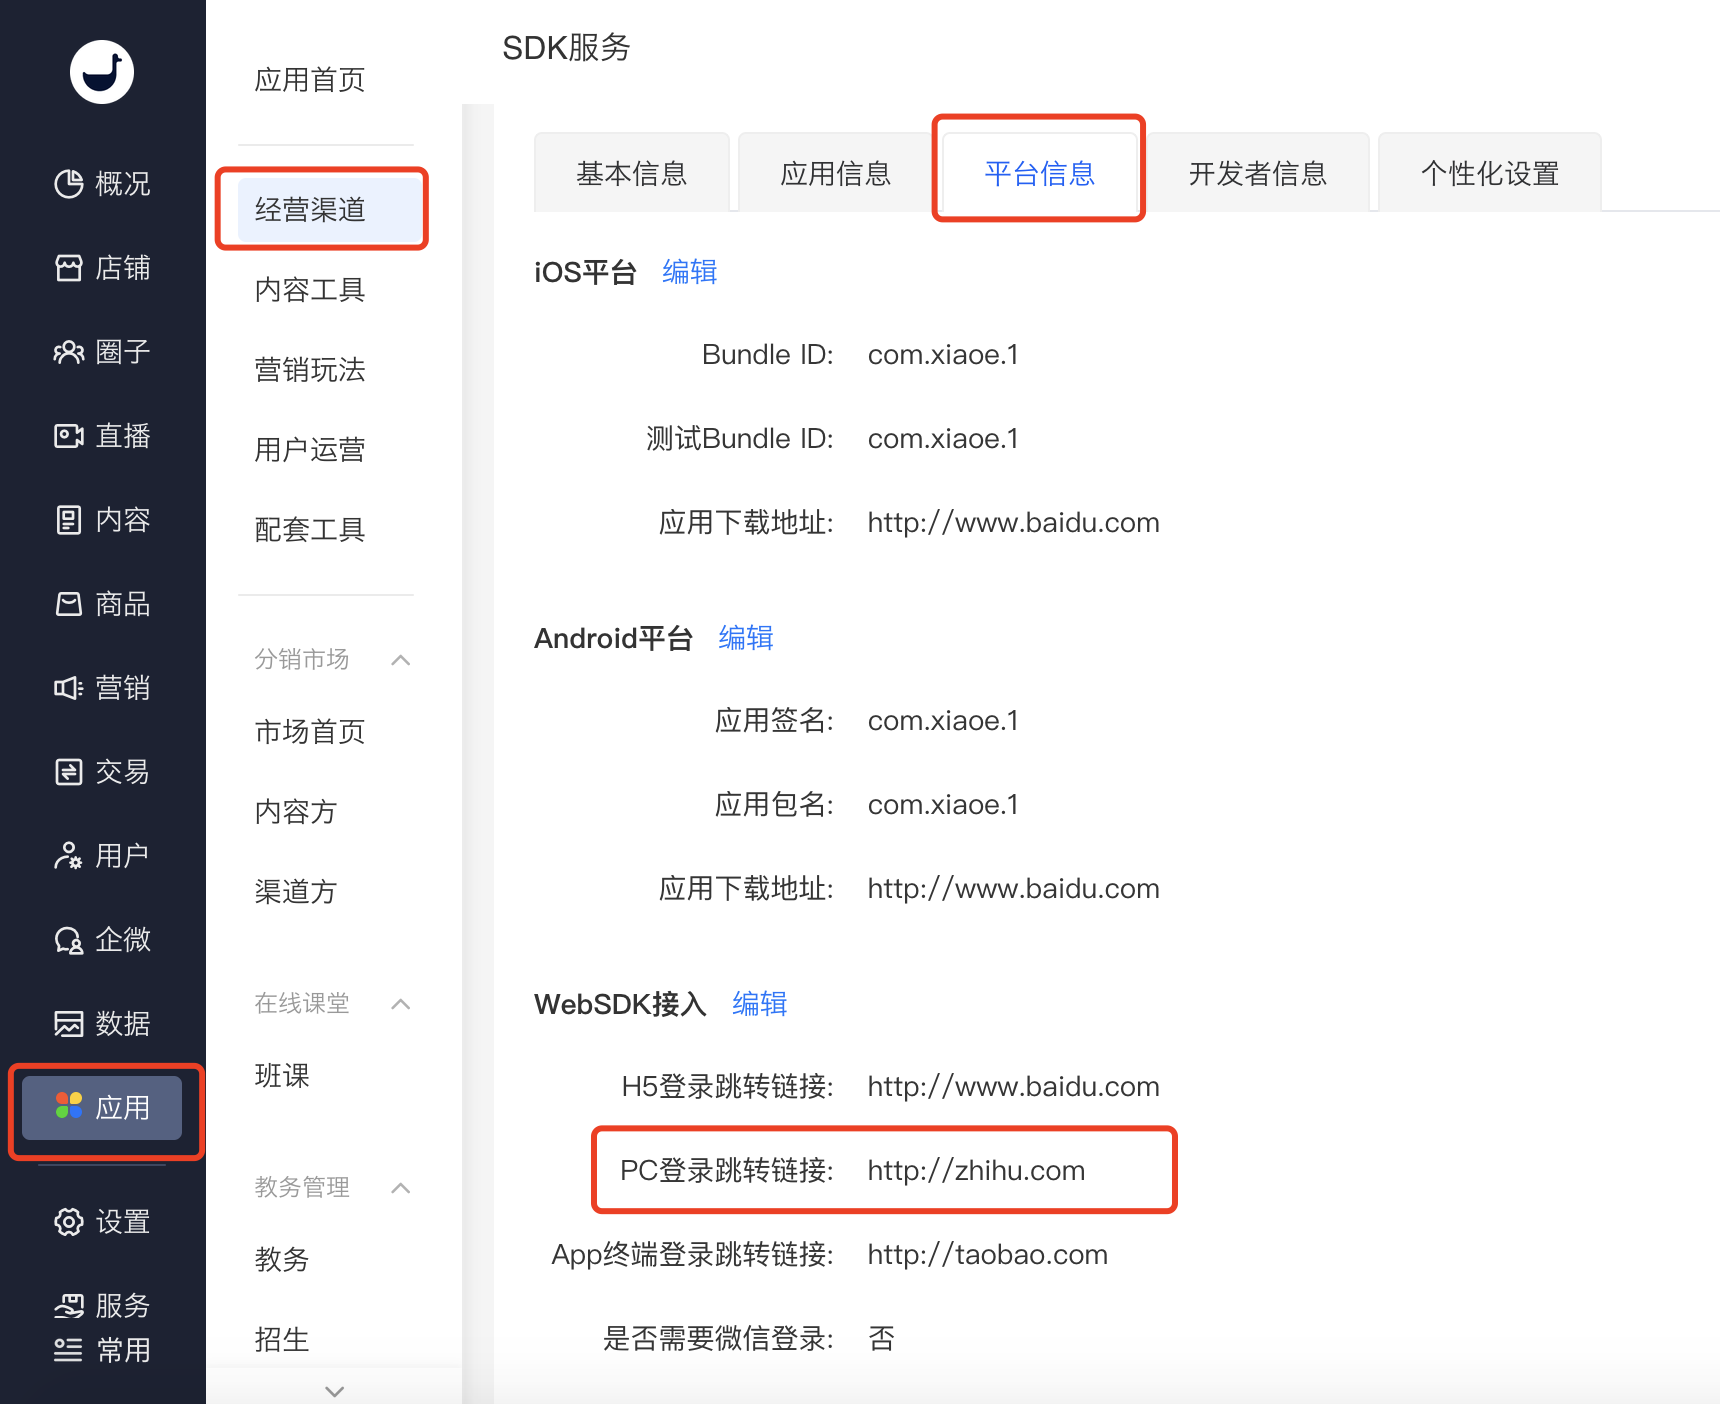Open the 企微 icon in sidebar
The width and height of the screenshot is (1720, 1404).
68,940
